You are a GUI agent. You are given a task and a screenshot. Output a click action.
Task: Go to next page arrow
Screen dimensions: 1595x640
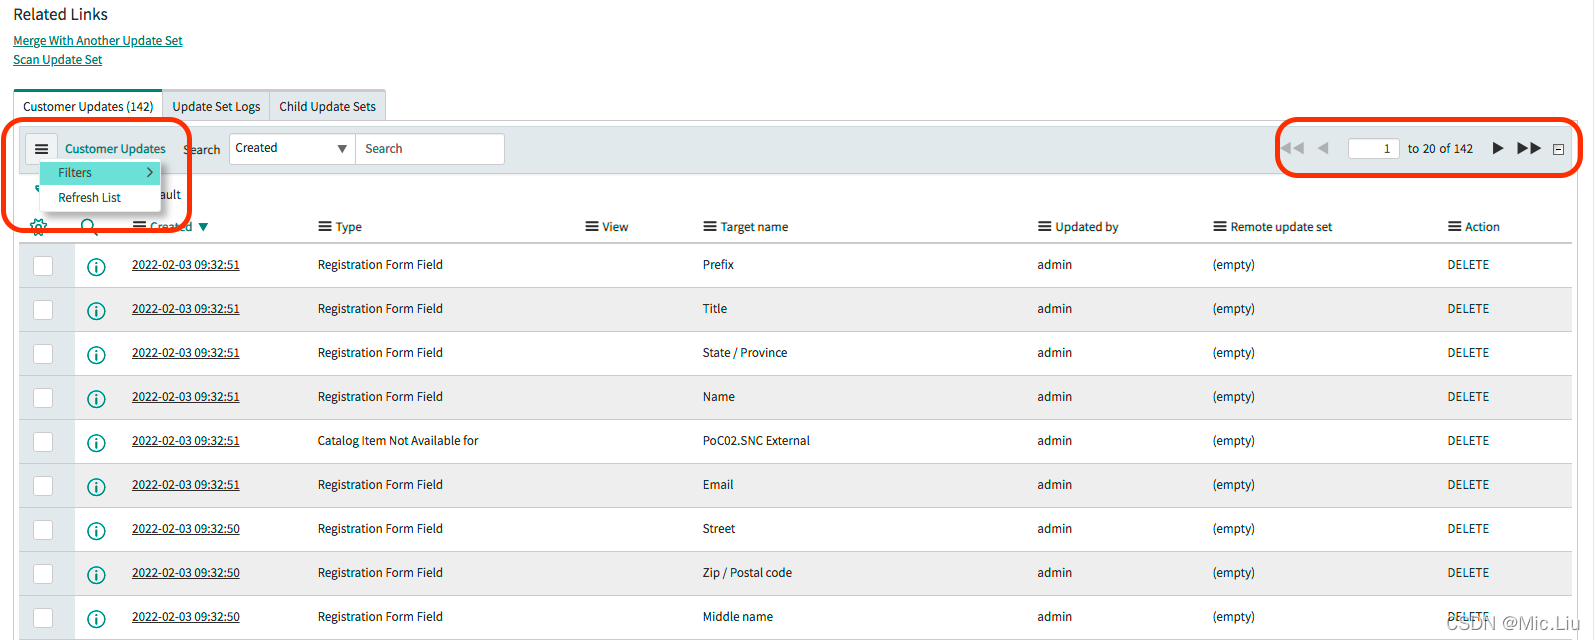click(x=1497, y=148)
